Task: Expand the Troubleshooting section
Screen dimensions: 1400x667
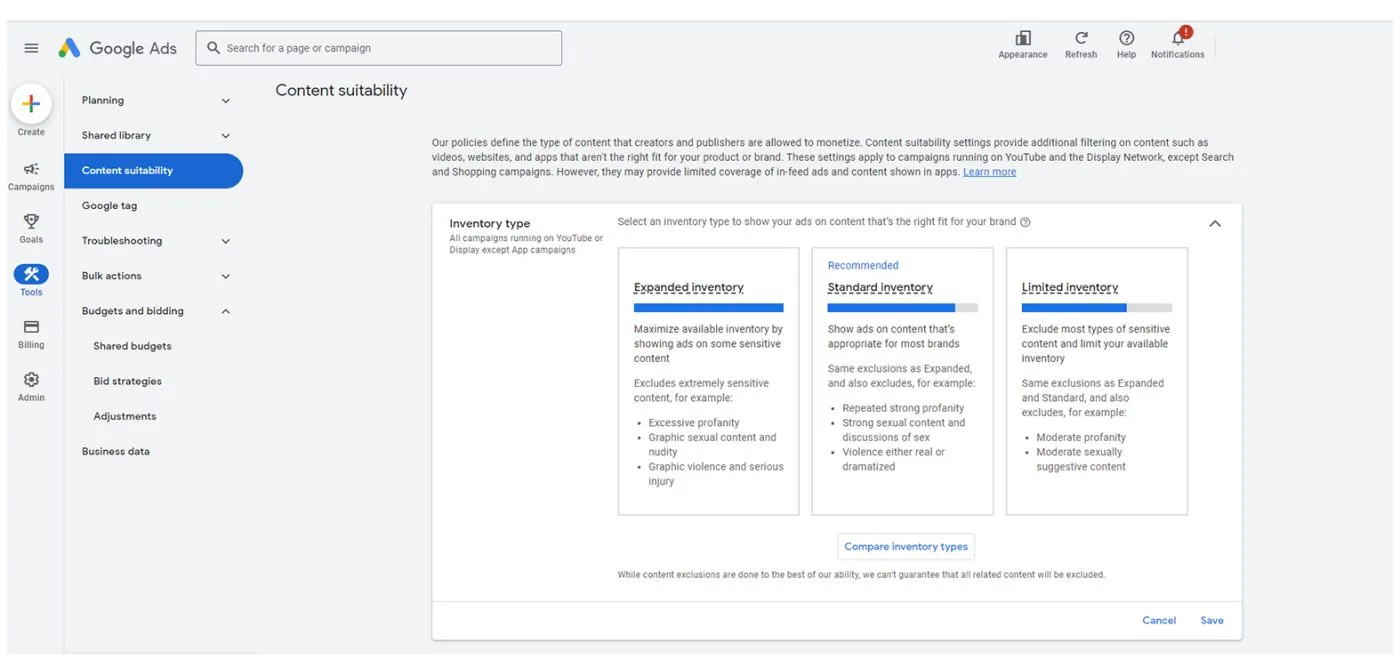Action: [x=225, y=241]
